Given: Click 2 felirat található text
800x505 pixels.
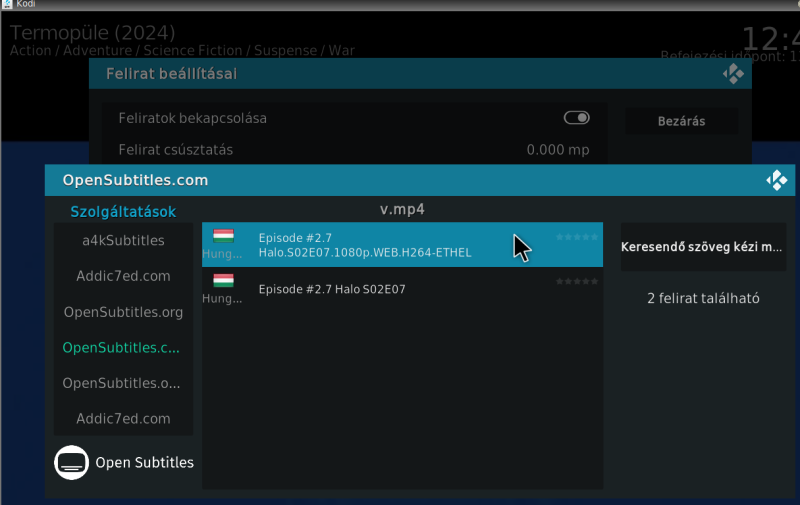Looking at the screenshot, I should click(x=703, y=298).
